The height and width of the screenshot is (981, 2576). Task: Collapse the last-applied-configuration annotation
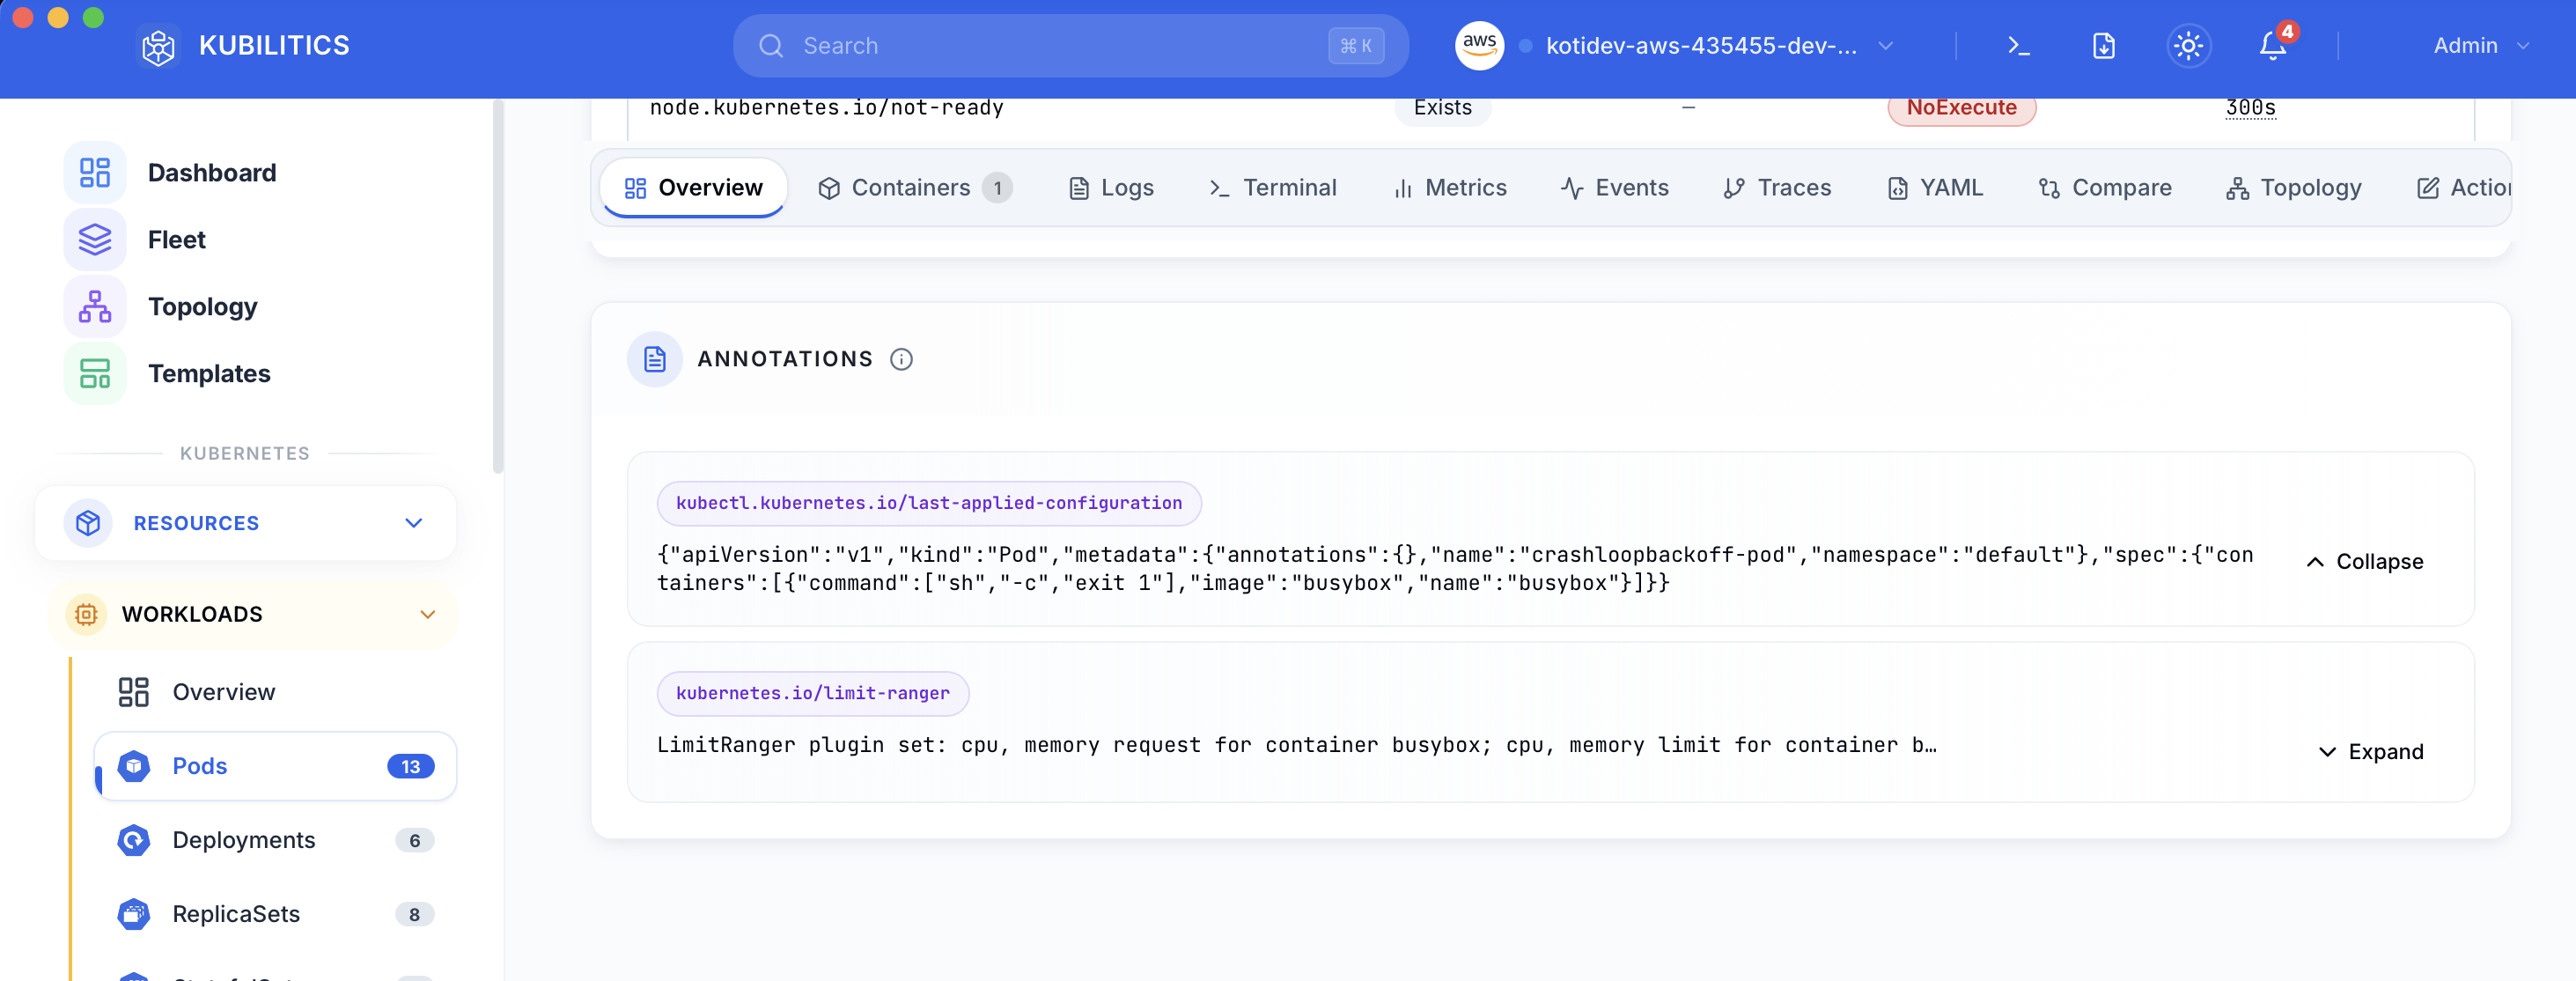pyautogui.click(x=2363, y=561)
